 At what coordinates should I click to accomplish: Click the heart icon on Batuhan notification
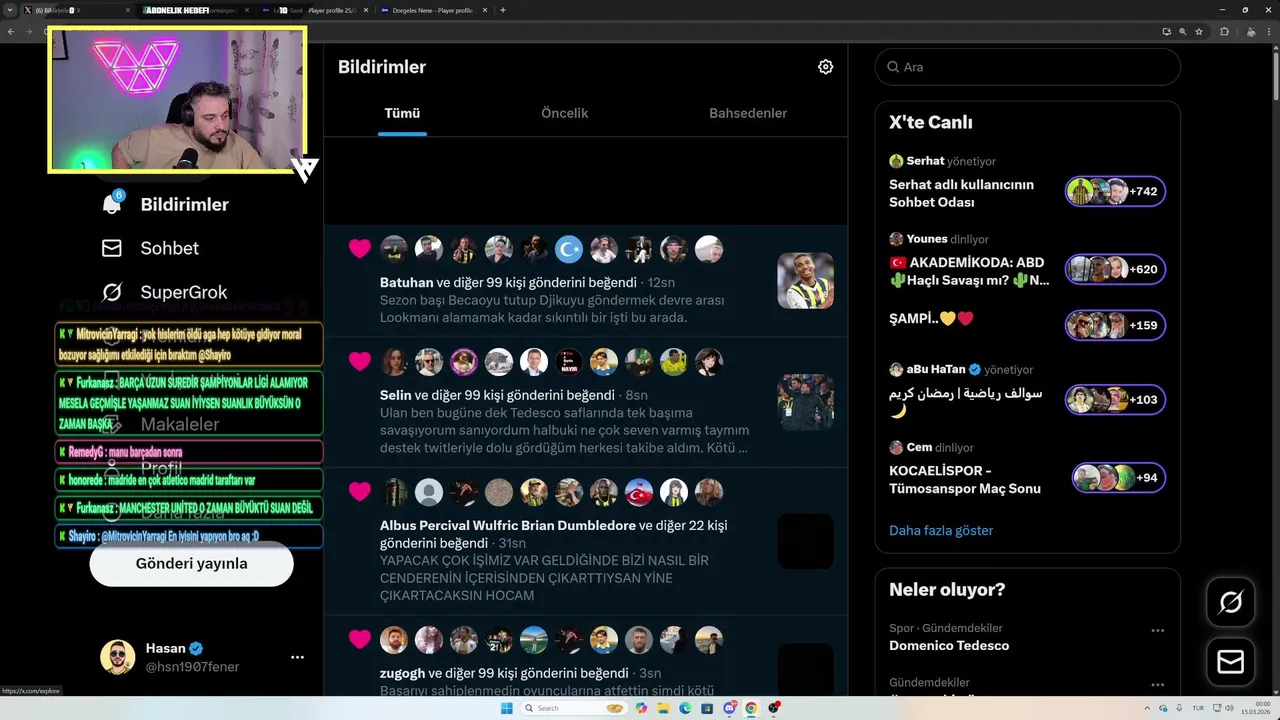click(360, 249)
